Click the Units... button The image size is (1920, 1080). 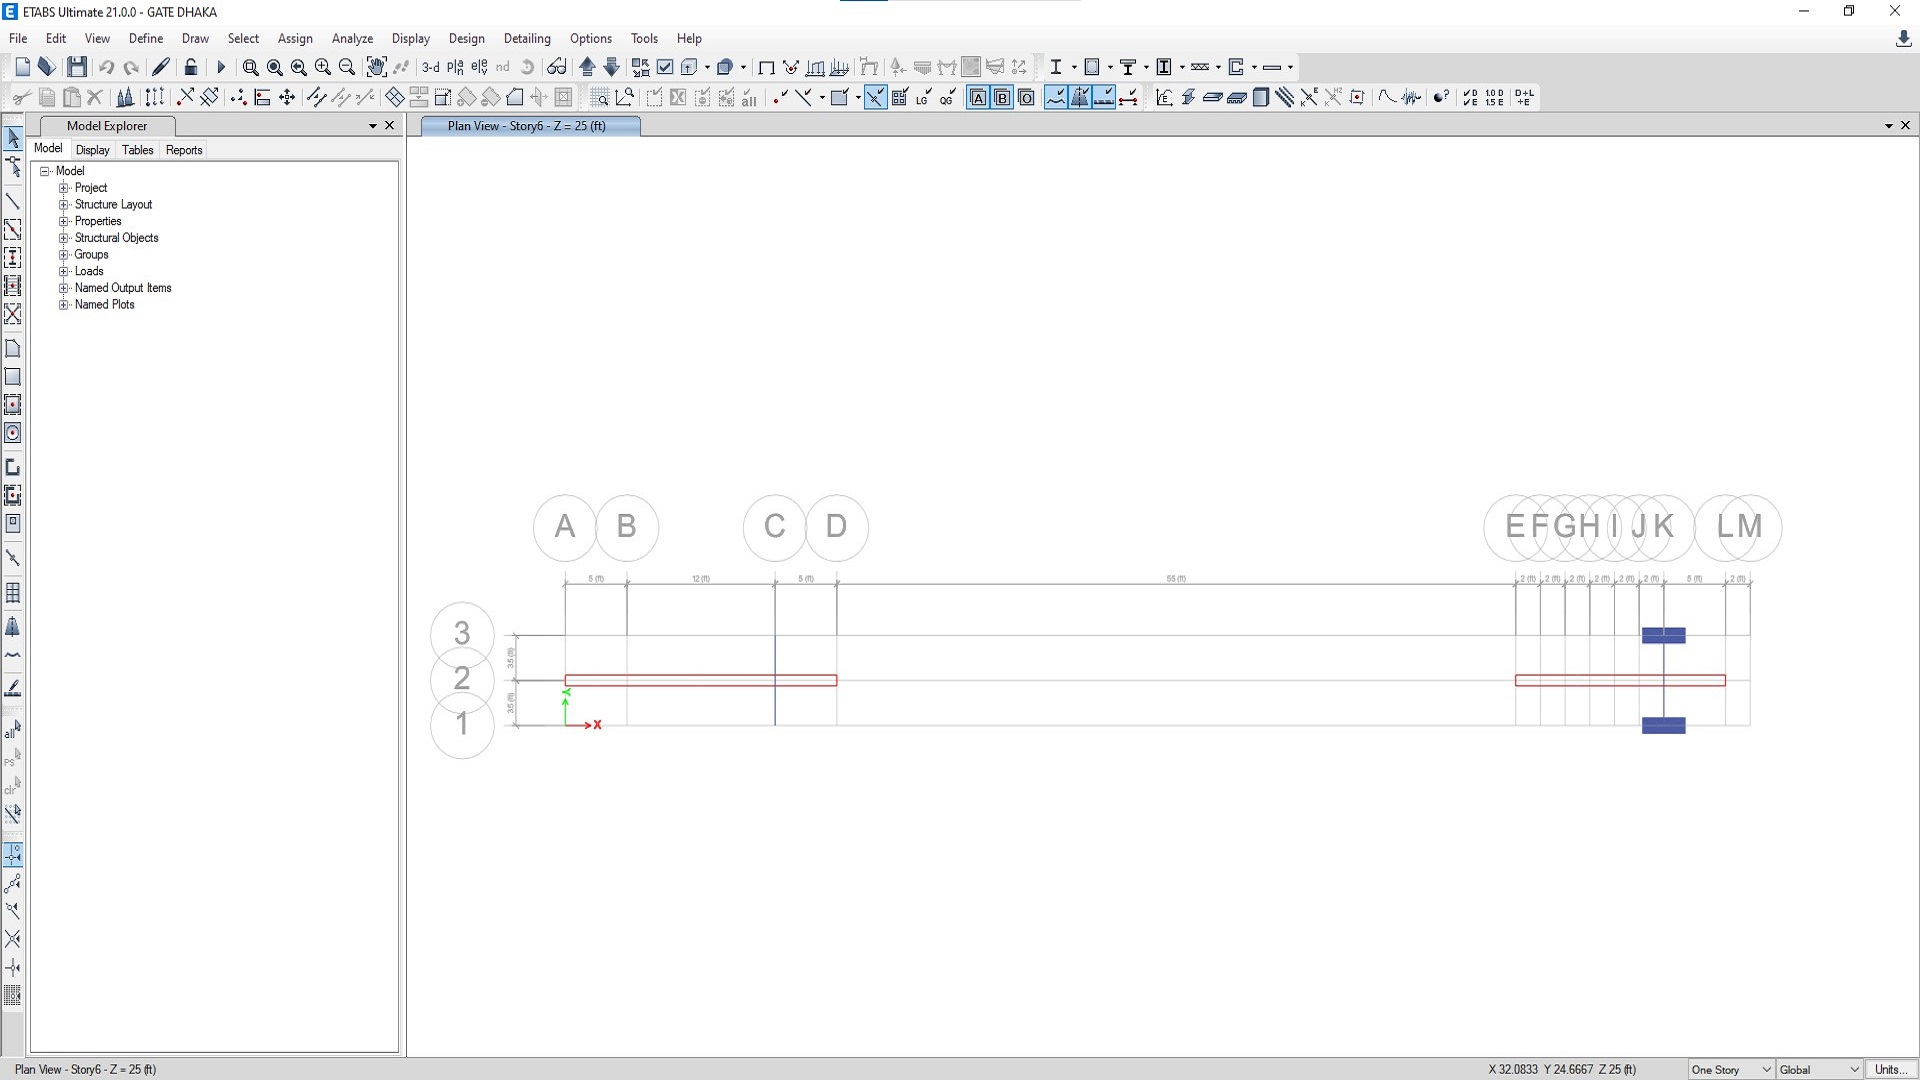point(1890,1069)
